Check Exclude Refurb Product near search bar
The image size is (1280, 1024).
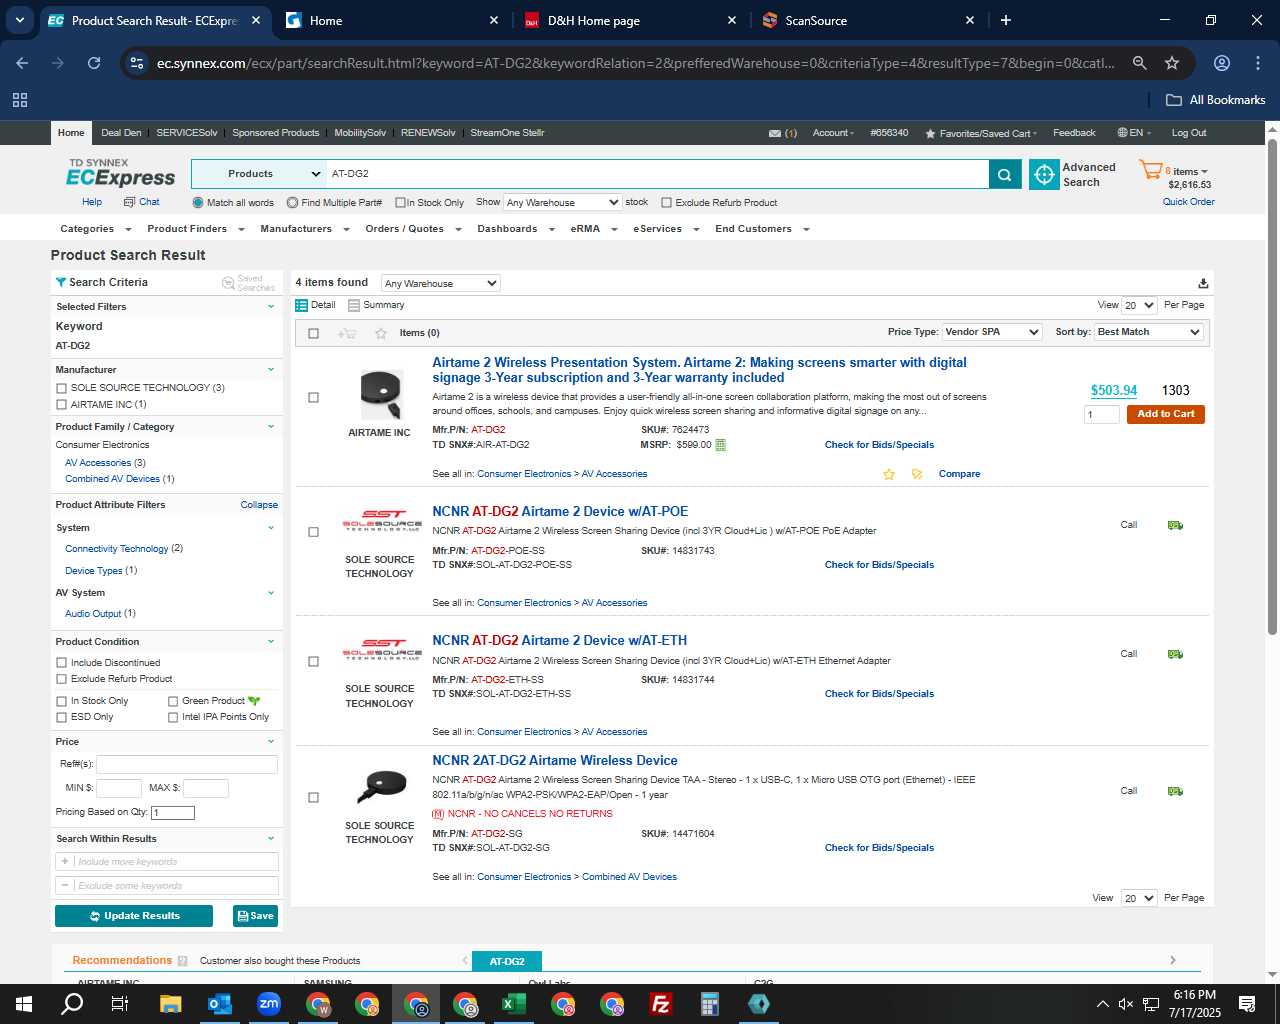coord(667,202)
